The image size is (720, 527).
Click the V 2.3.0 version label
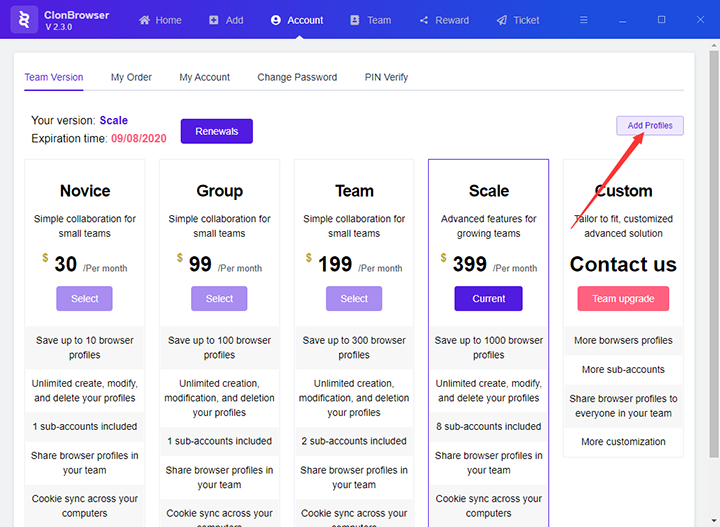pyautogui.click(x=59, y=27)
